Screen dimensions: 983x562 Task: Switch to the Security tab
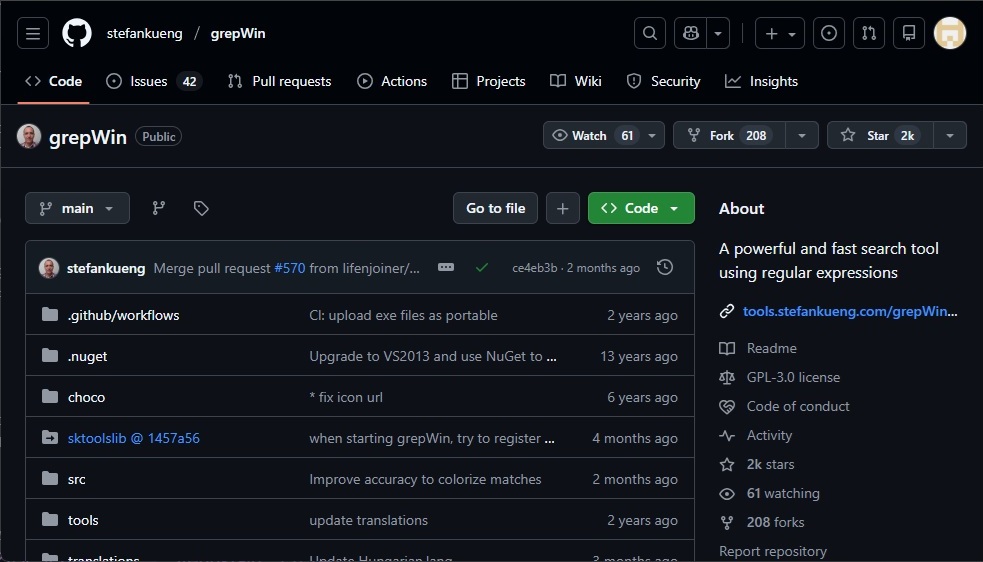click(x=663, y=82)
